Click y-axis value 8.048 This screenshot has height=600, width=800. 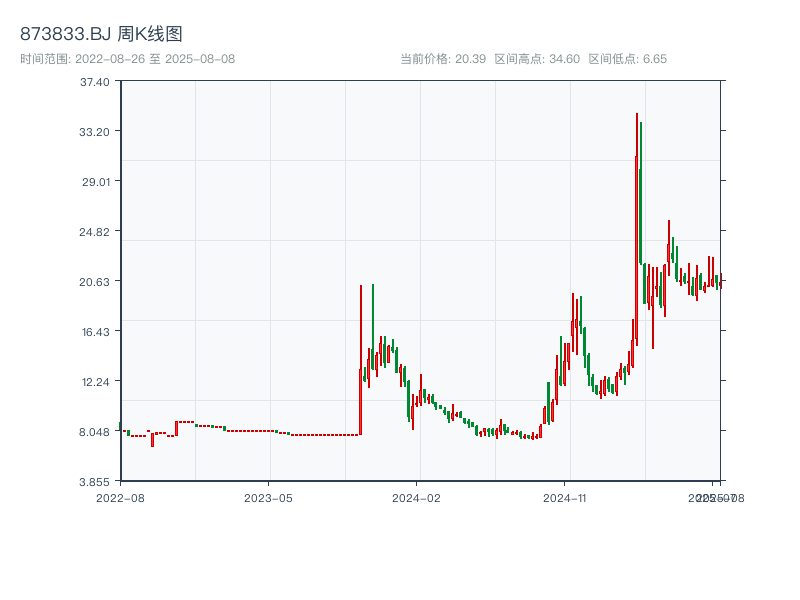pyautogui.click(x=94, y=432)
